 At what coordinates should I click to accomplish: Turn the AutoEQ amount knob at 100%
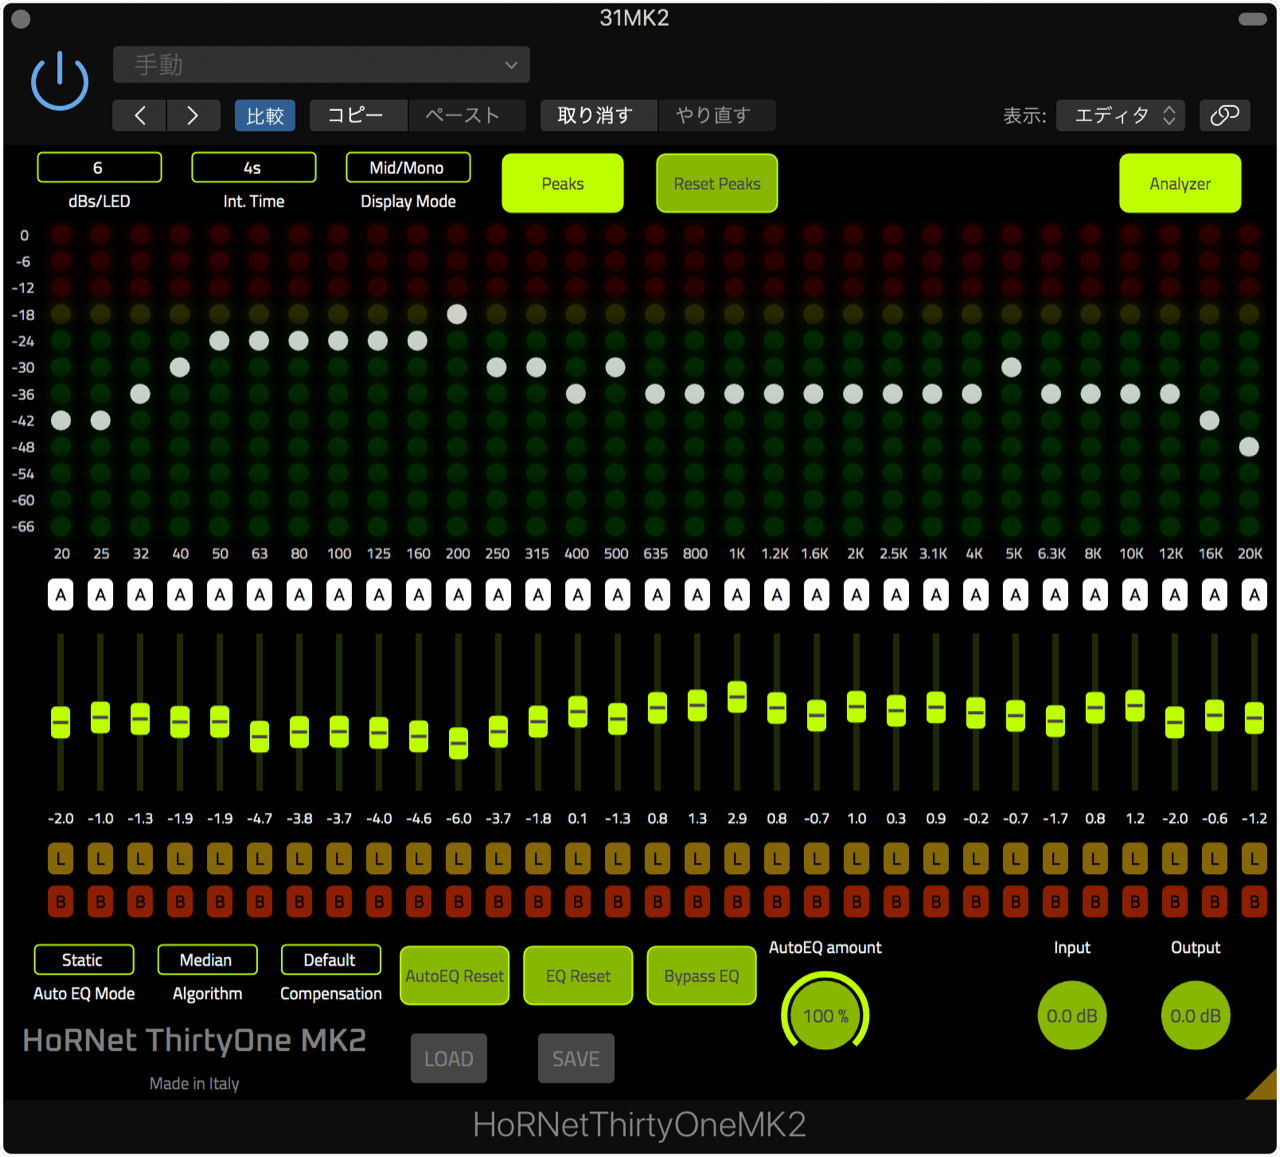coord(824,1014)
